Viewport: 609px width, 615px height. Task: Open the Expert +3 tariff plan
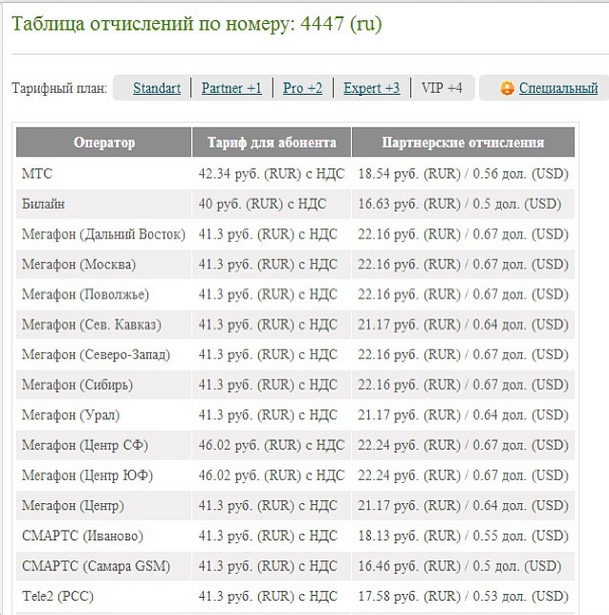click(372, 88)
